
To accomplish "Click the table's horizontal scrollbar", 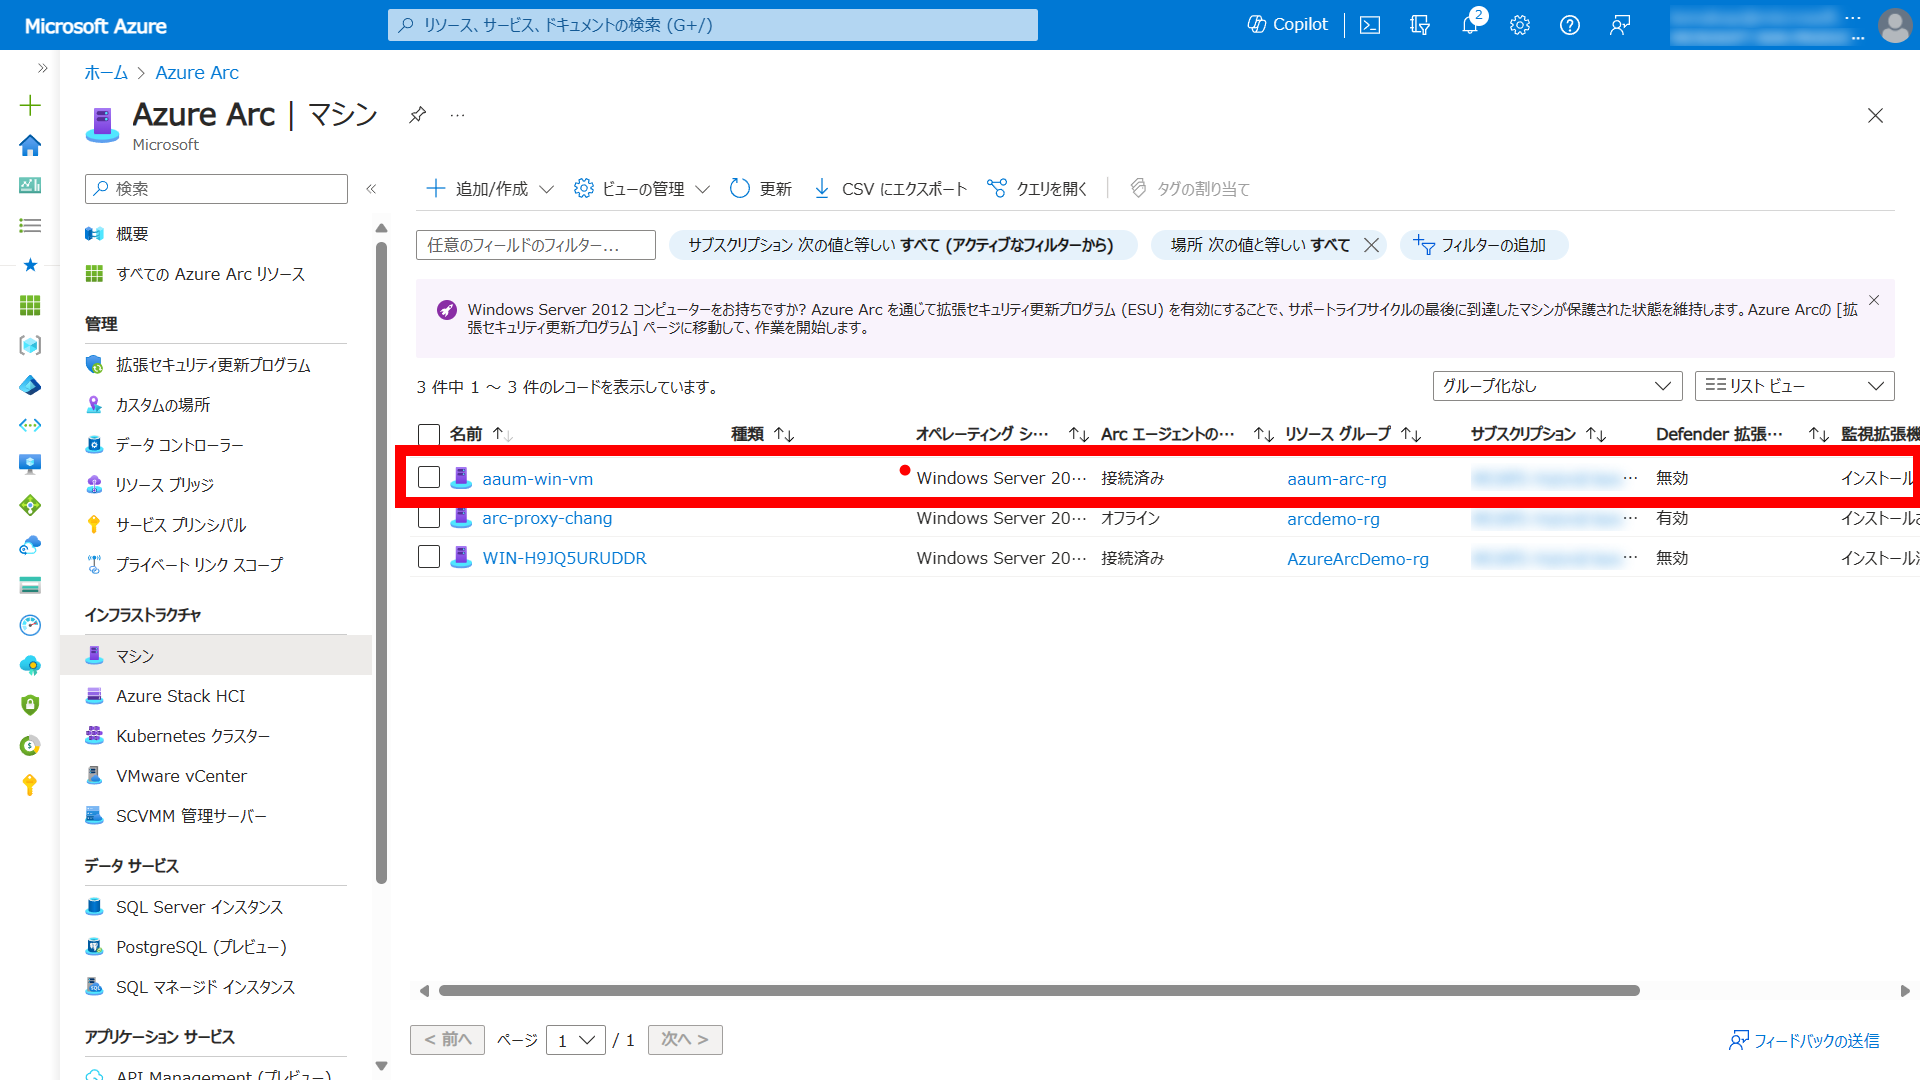I will click(1039, 991).
